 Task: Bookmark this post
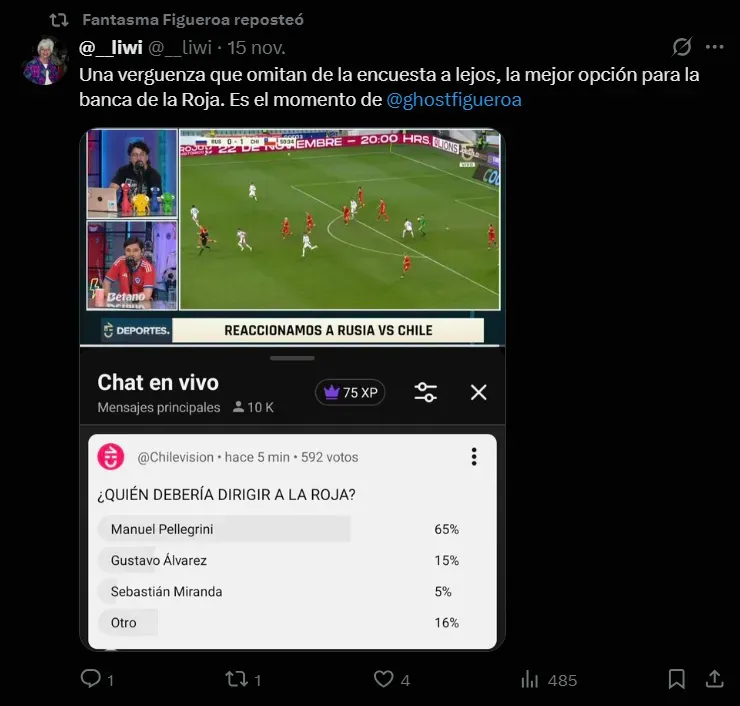[677, 679]
